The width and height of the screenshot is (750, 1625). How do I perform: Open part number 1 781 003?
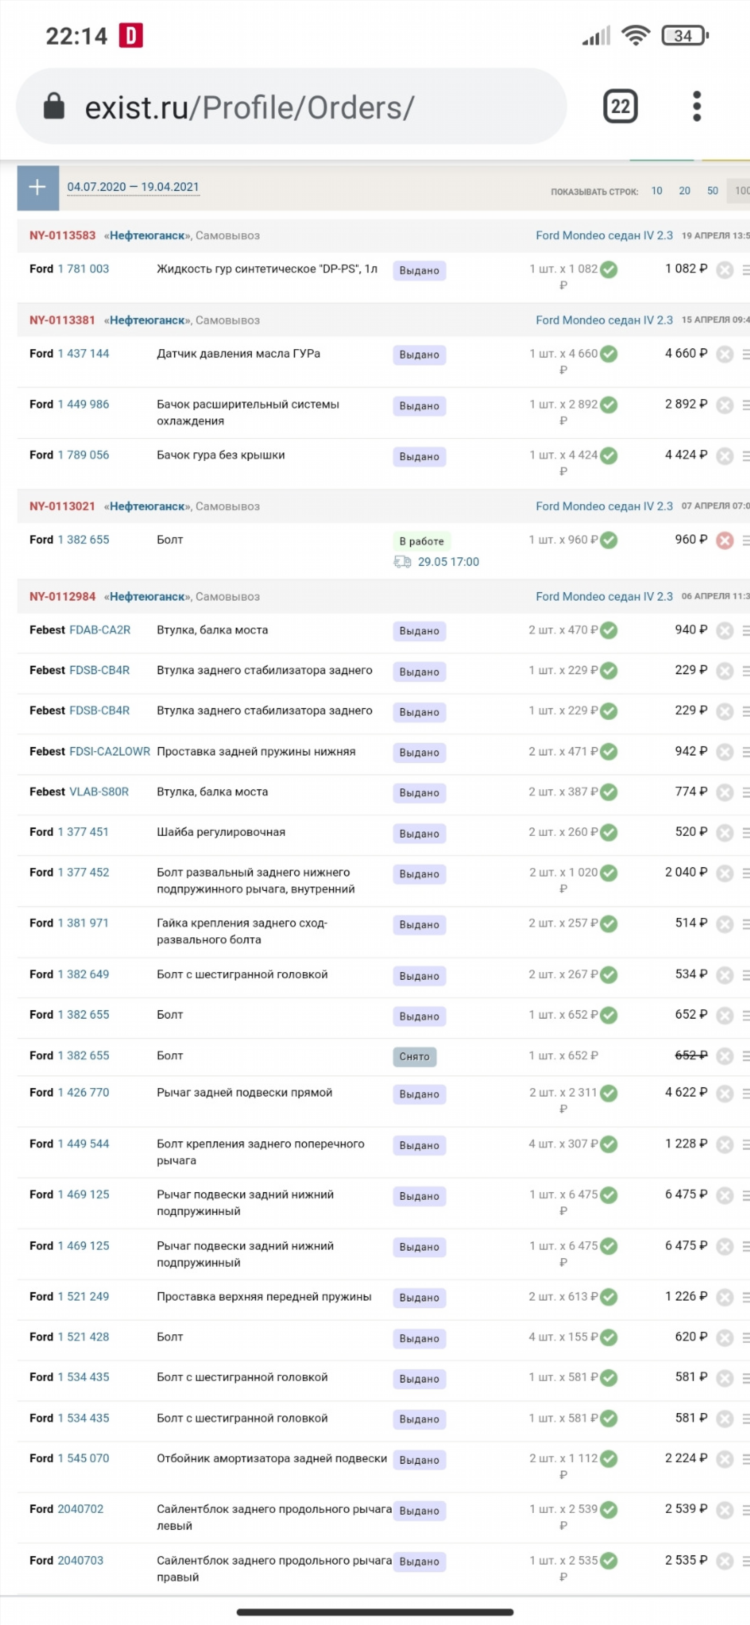(x=83, y=269)
